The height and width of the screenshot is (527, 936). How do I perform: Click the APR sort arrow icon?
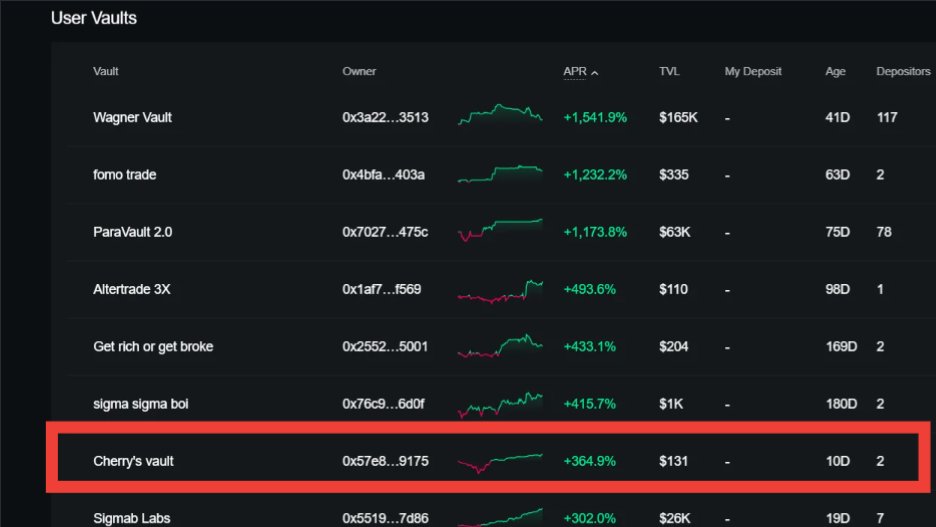(595, 72)
